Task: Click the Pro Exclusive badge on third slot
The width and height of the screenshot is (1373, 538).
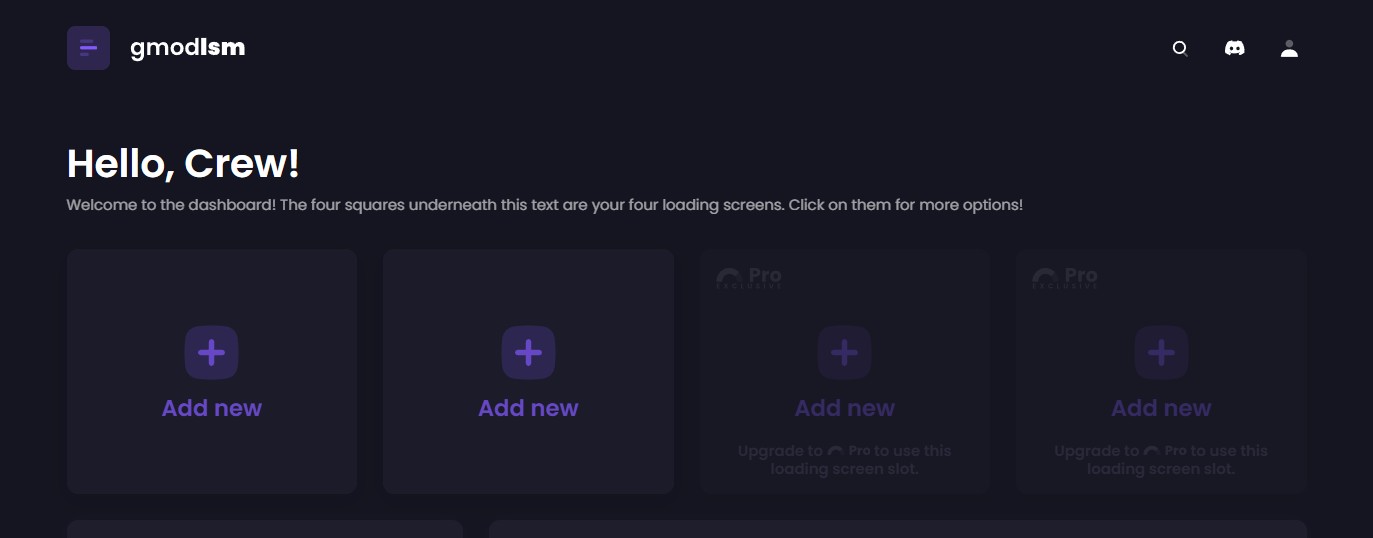Action: pos(749,277)
